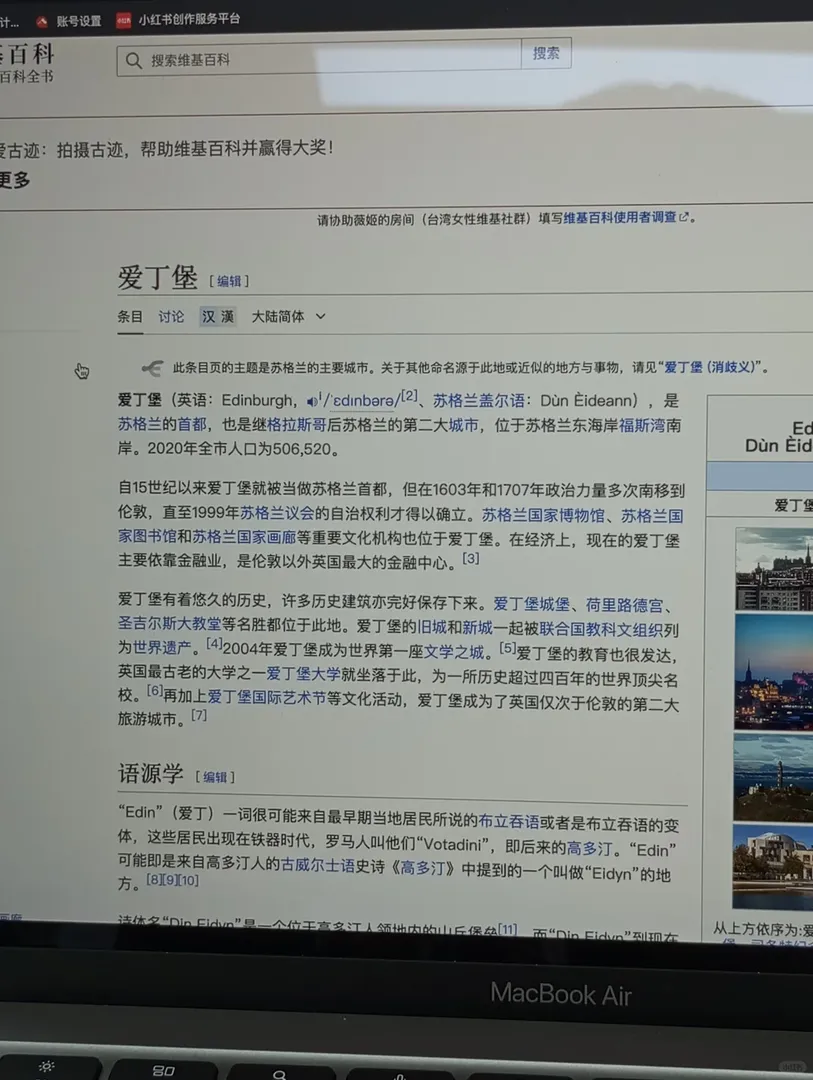Open citation reference [7]
813x1080 pixels.
pos(198,715)
